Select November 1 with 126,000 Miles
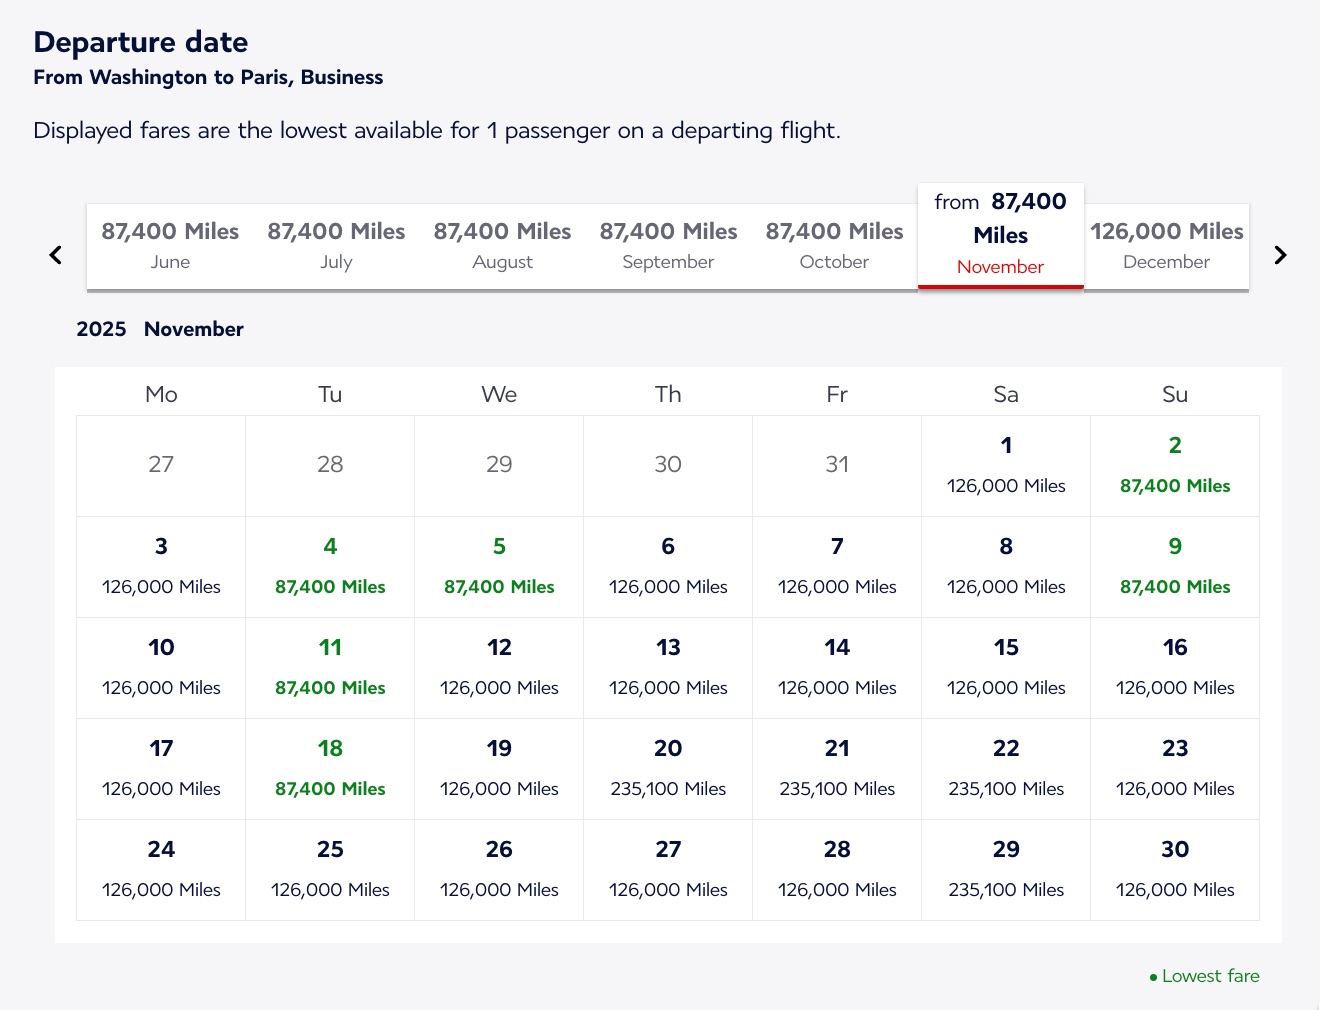The width and height of the screenshot is (1320, 1010). point(1006,465)
